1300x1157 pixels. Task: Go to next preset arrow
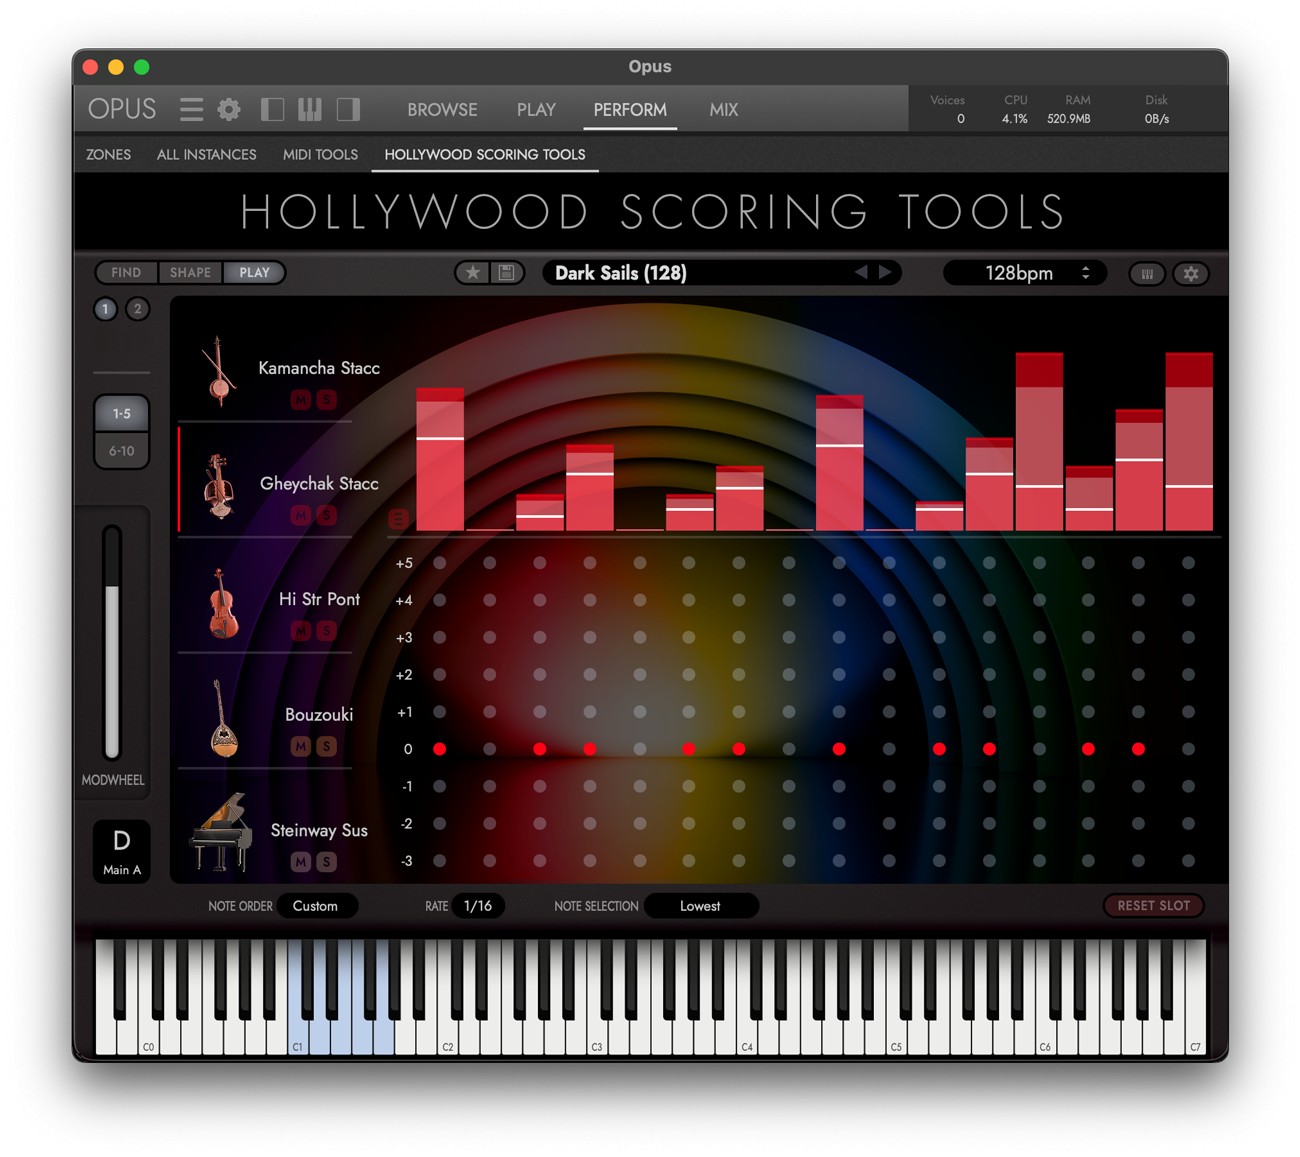(885, 272)
